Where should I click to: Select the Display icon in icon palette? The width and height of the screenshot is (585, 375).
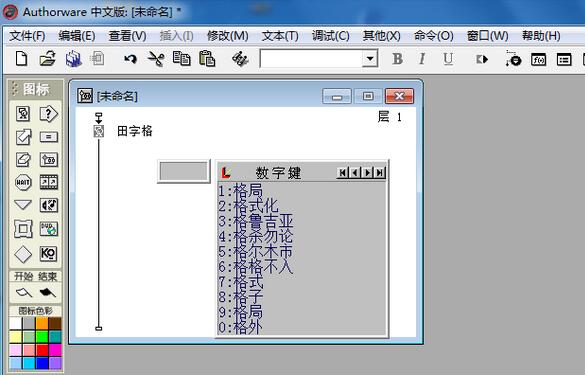click(23, 114)
